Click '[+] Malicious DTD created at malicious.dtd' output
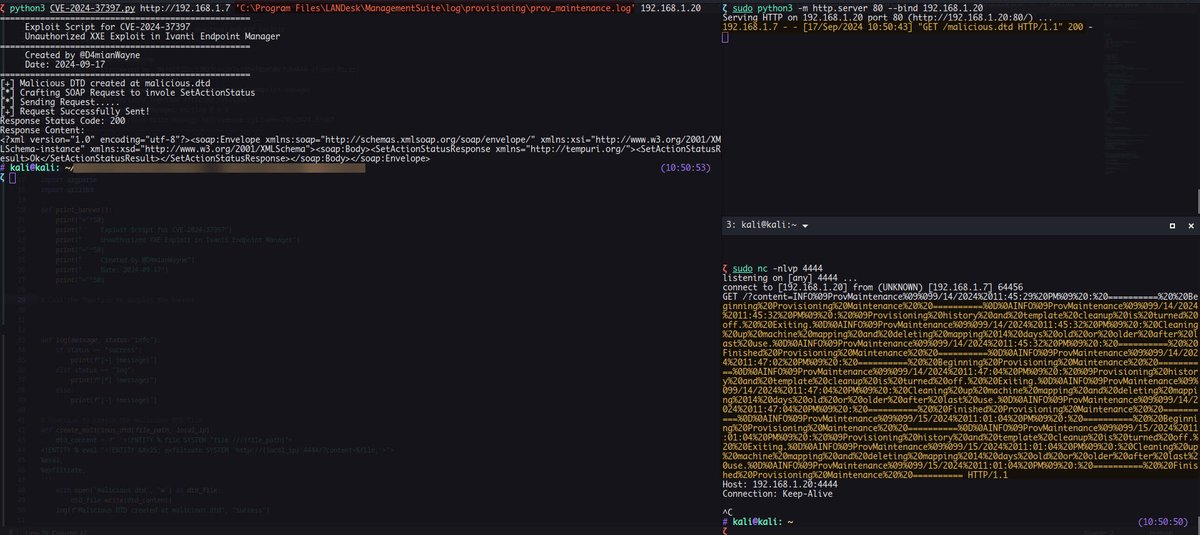 pyautogui.click(x=103, y=84)
